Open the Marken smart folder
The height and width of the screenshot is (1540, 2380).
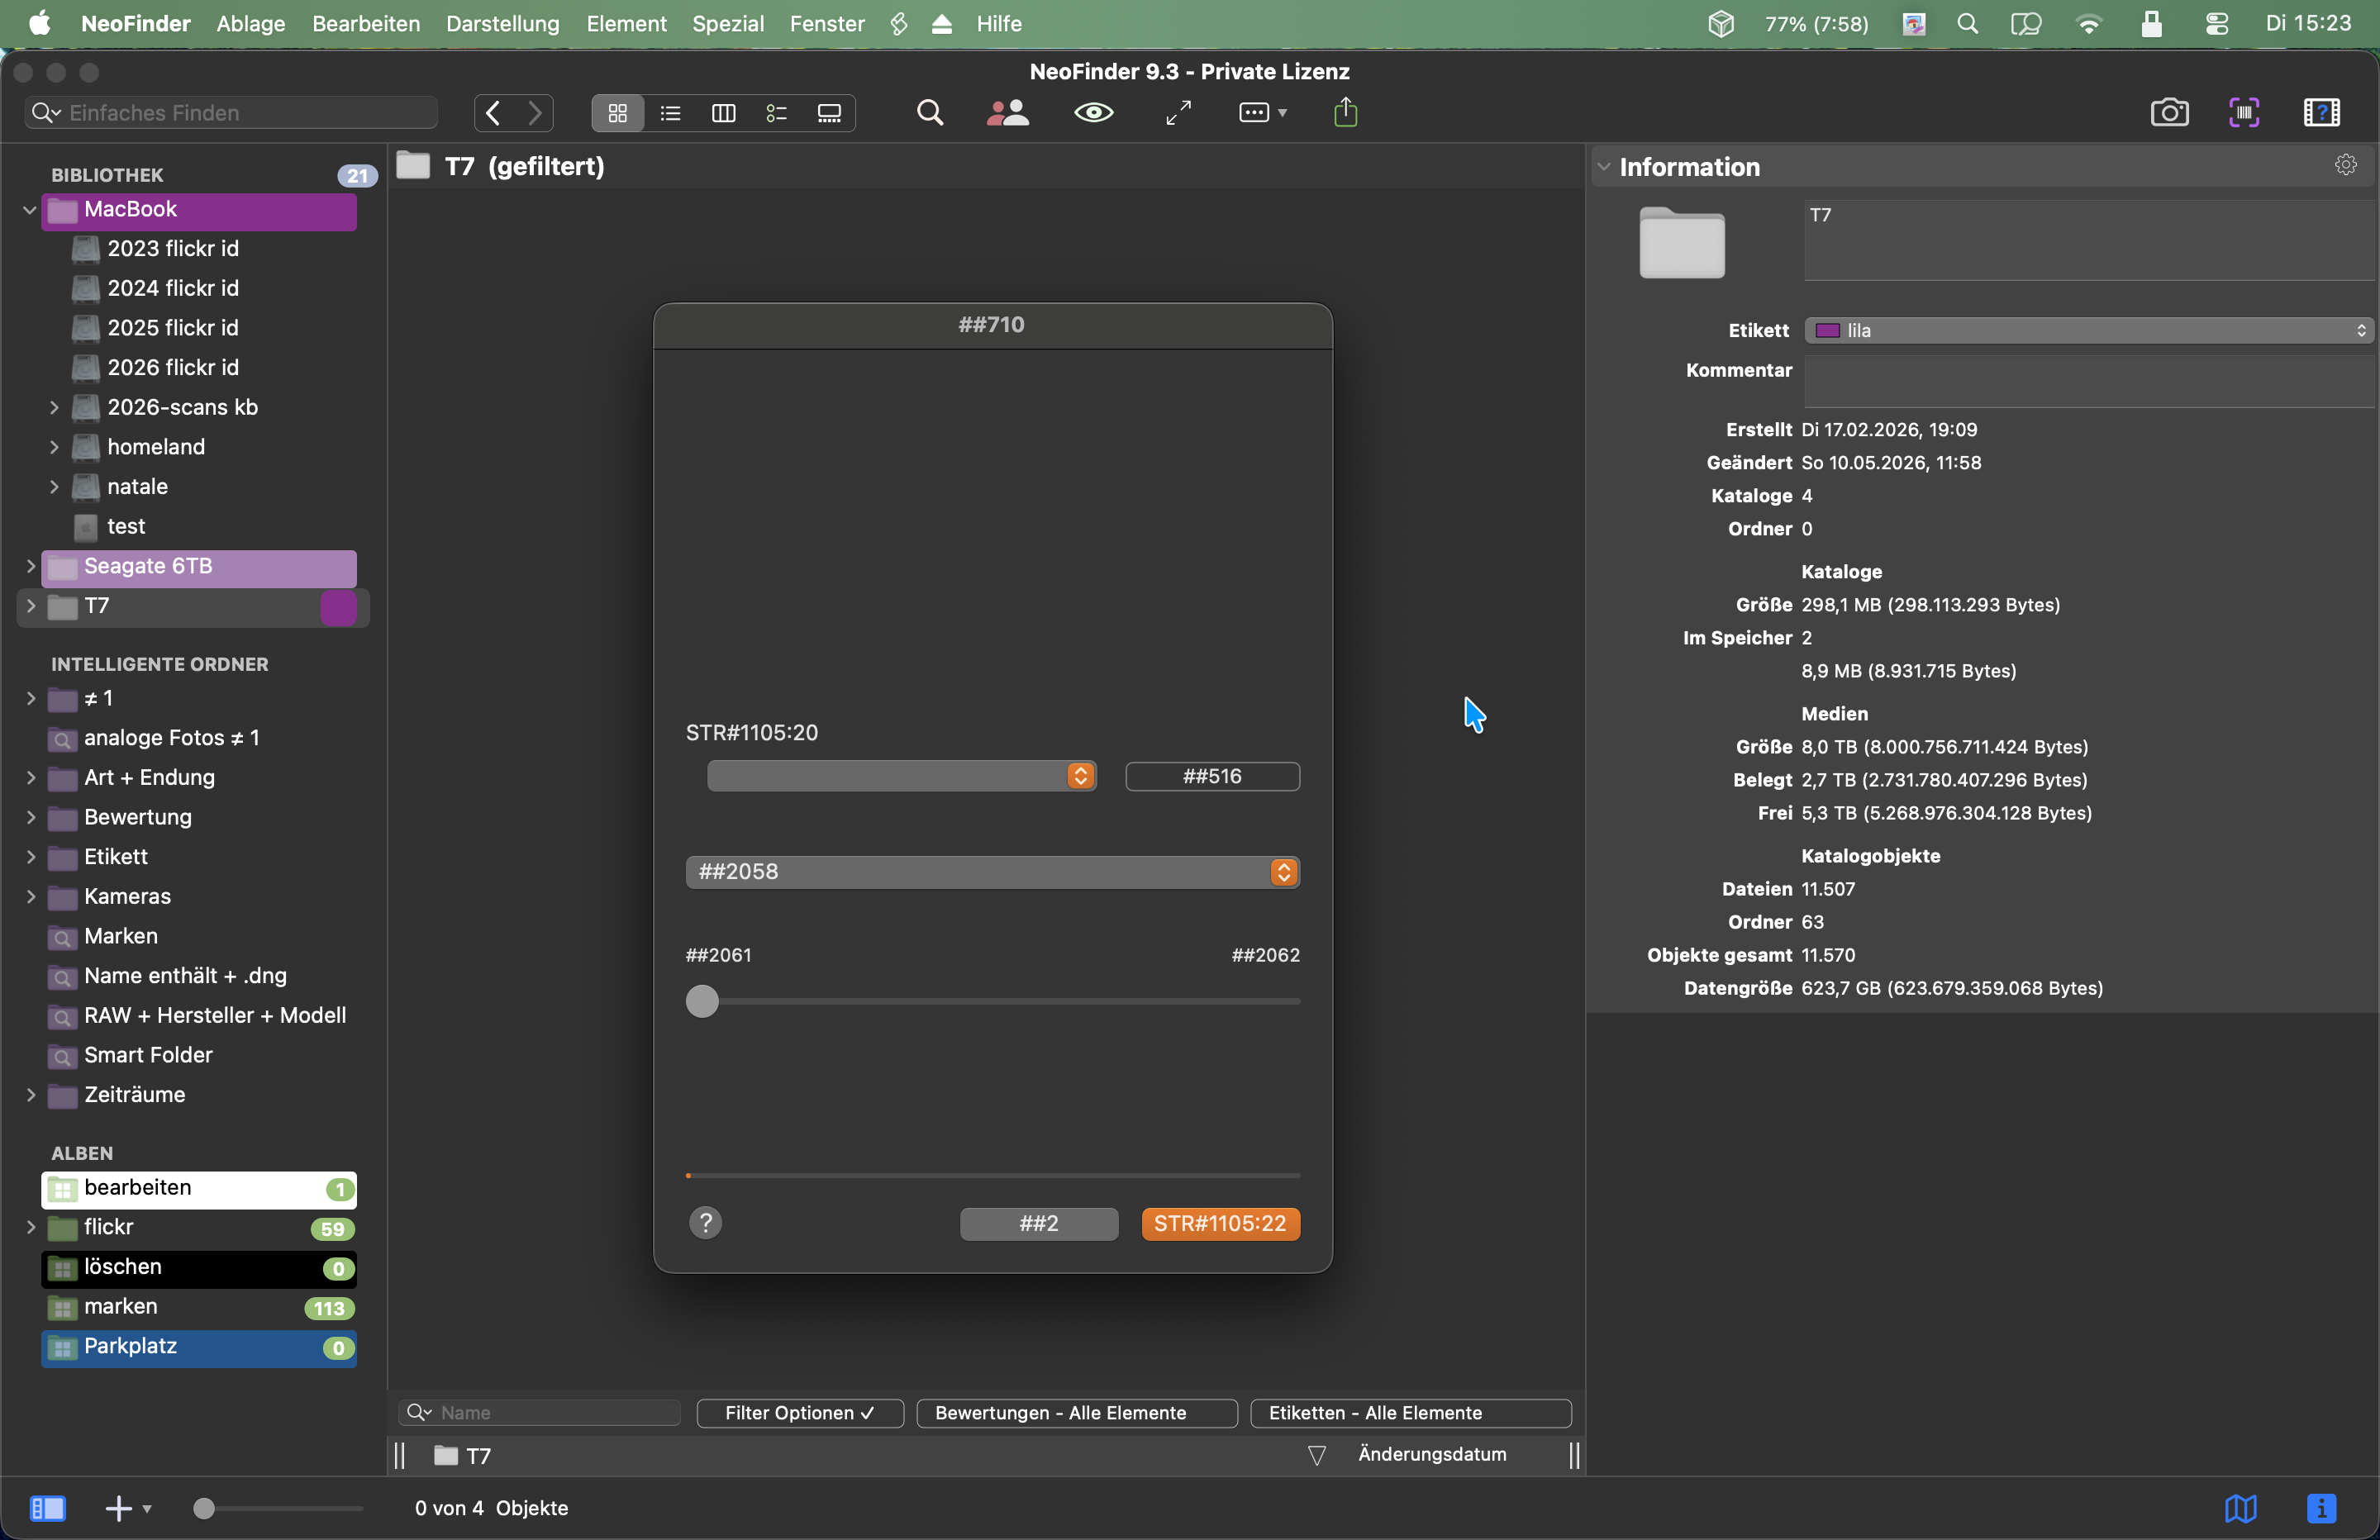tap(121, 937)
